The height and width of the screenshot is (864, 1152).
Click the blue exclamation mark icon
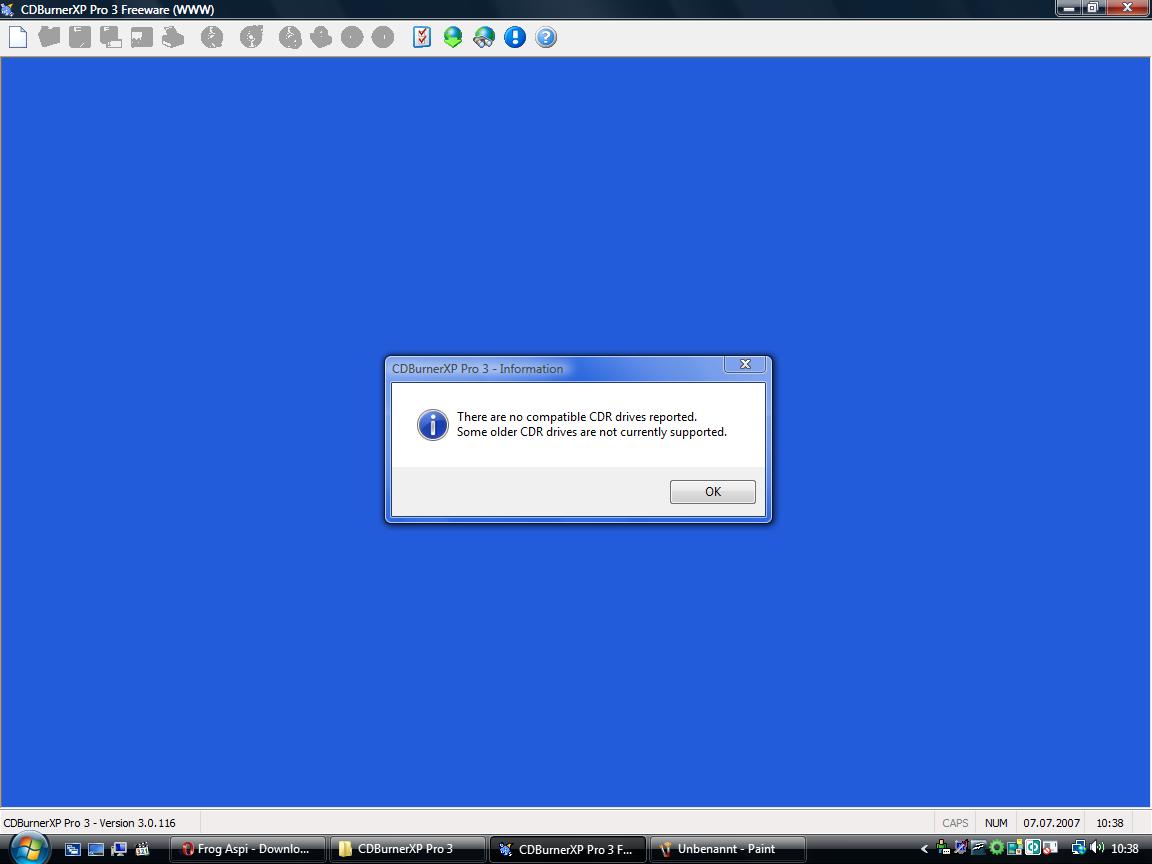click(x=515, y=37)
